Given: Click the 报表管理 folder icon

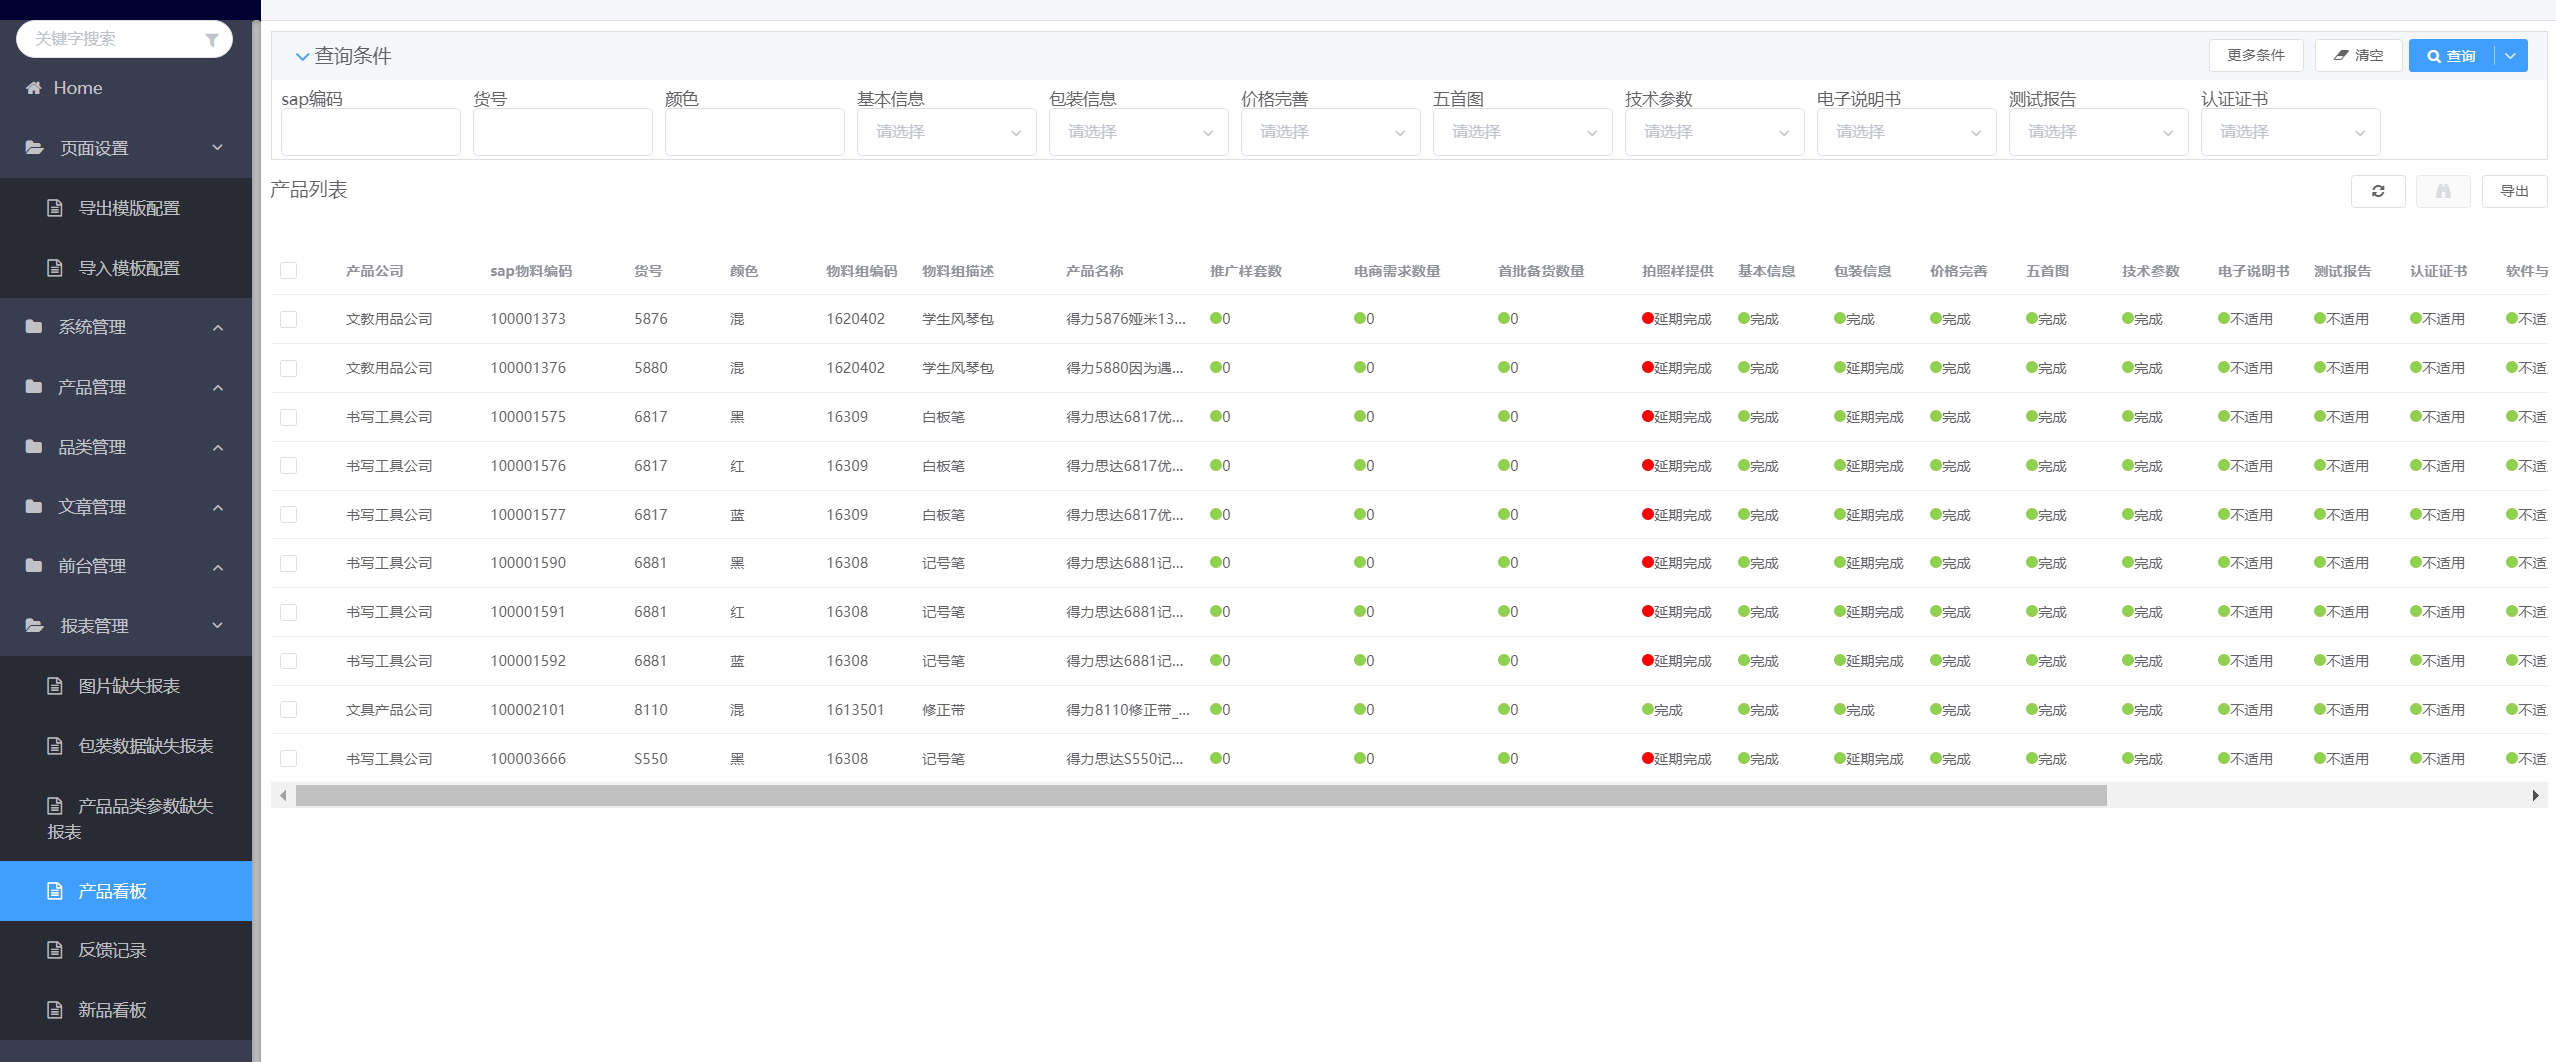Looking at the screenshot, I should (35, 626).
